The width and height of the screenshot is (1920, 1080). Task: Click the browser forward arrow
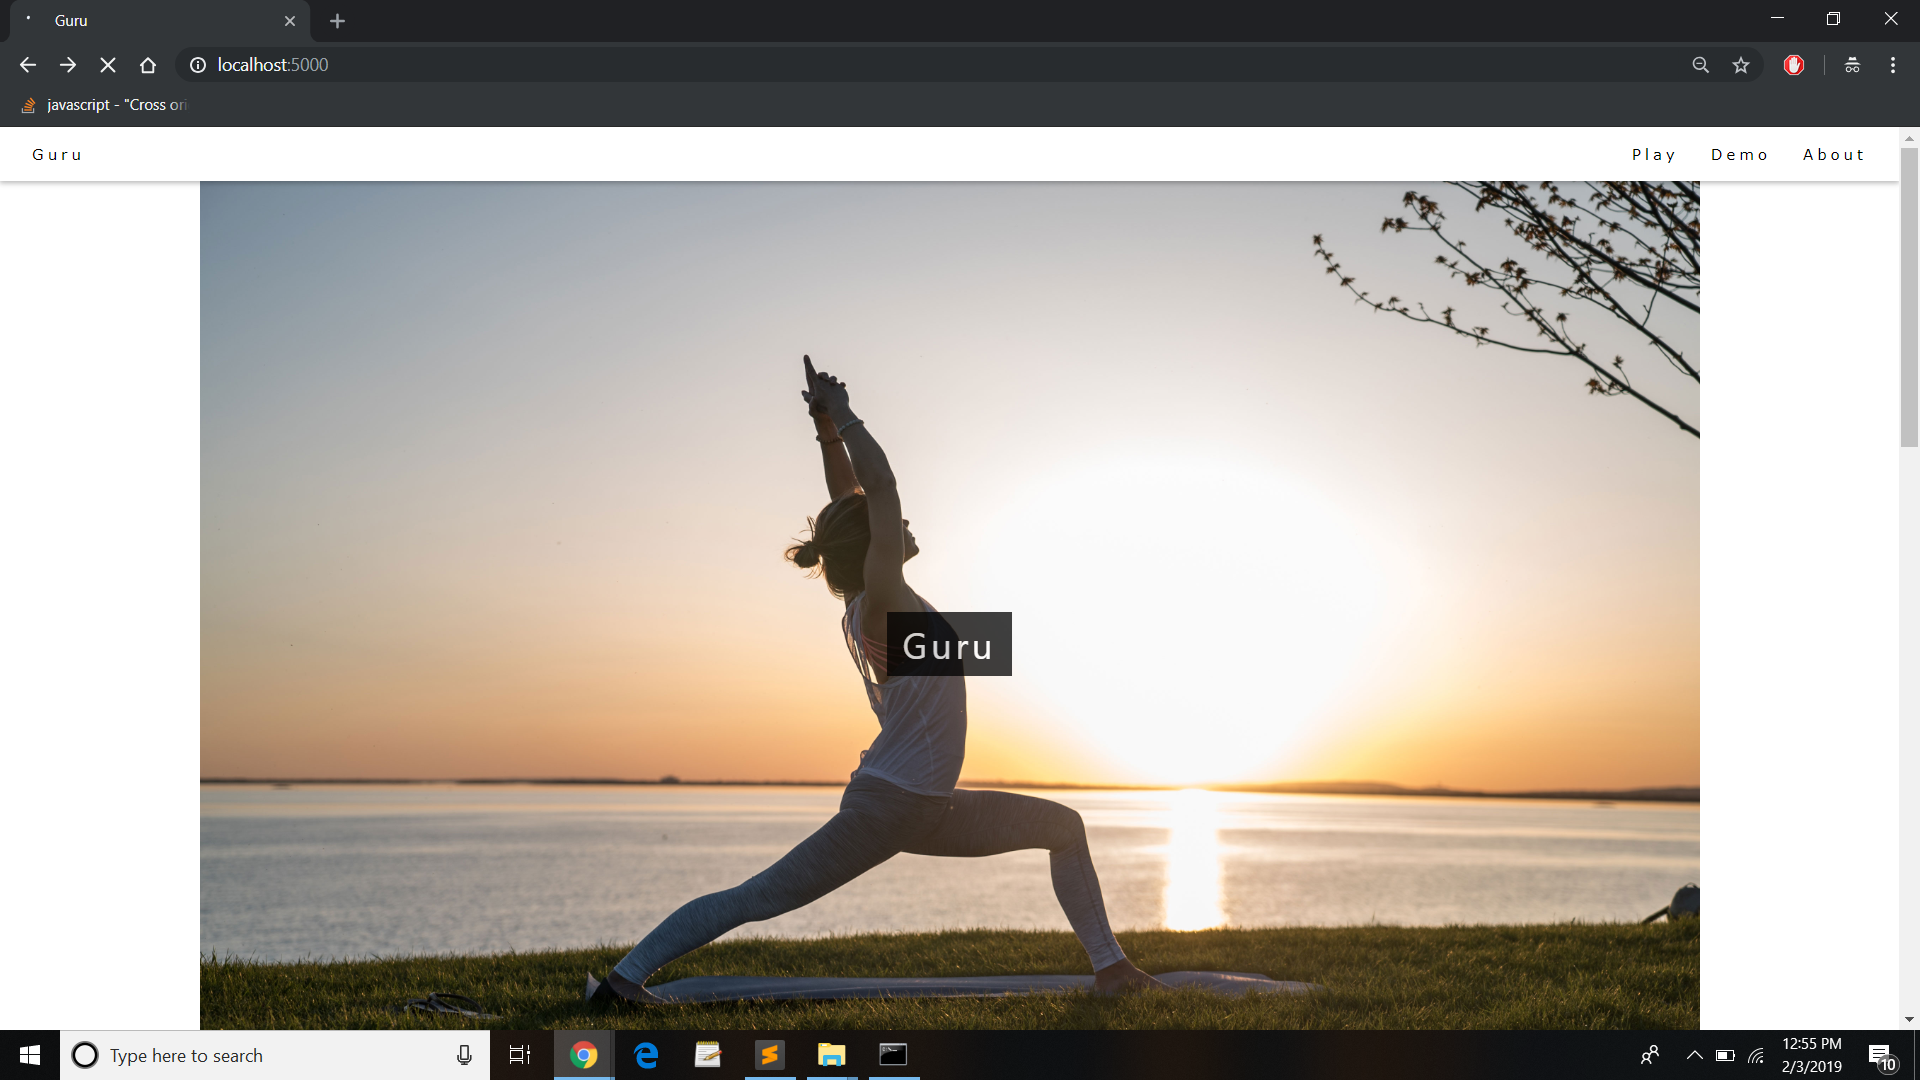point(68,65)
